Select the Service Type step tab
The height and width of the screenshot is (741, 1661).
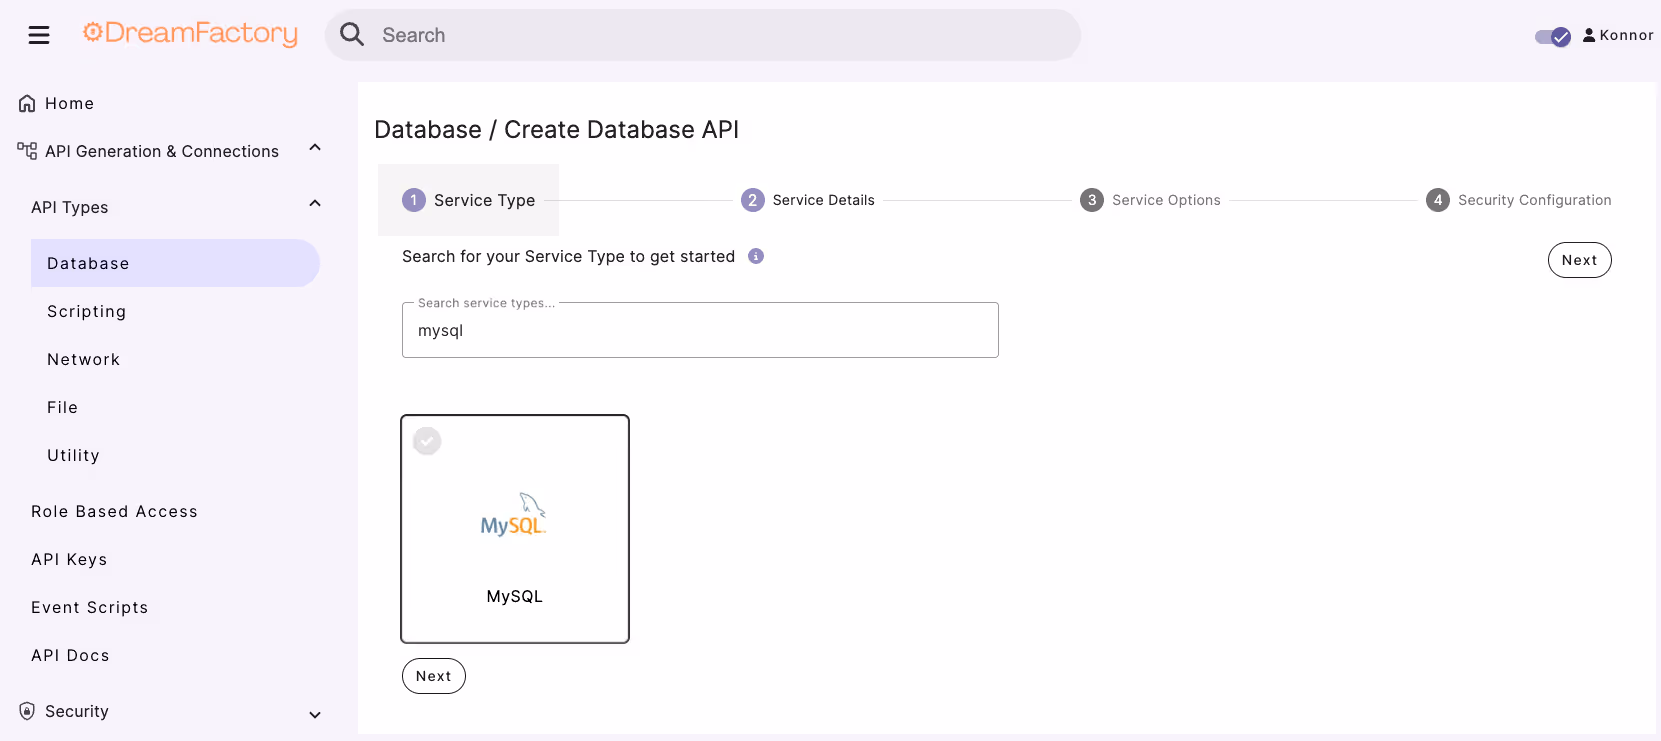pos(468,200)
